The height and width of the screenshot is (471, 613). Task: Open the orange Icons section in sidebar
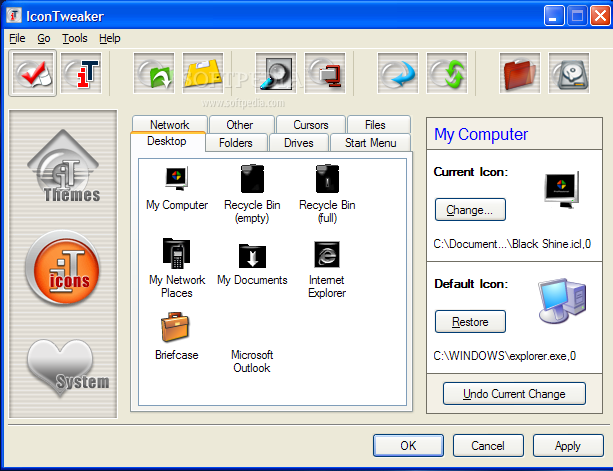63,267
